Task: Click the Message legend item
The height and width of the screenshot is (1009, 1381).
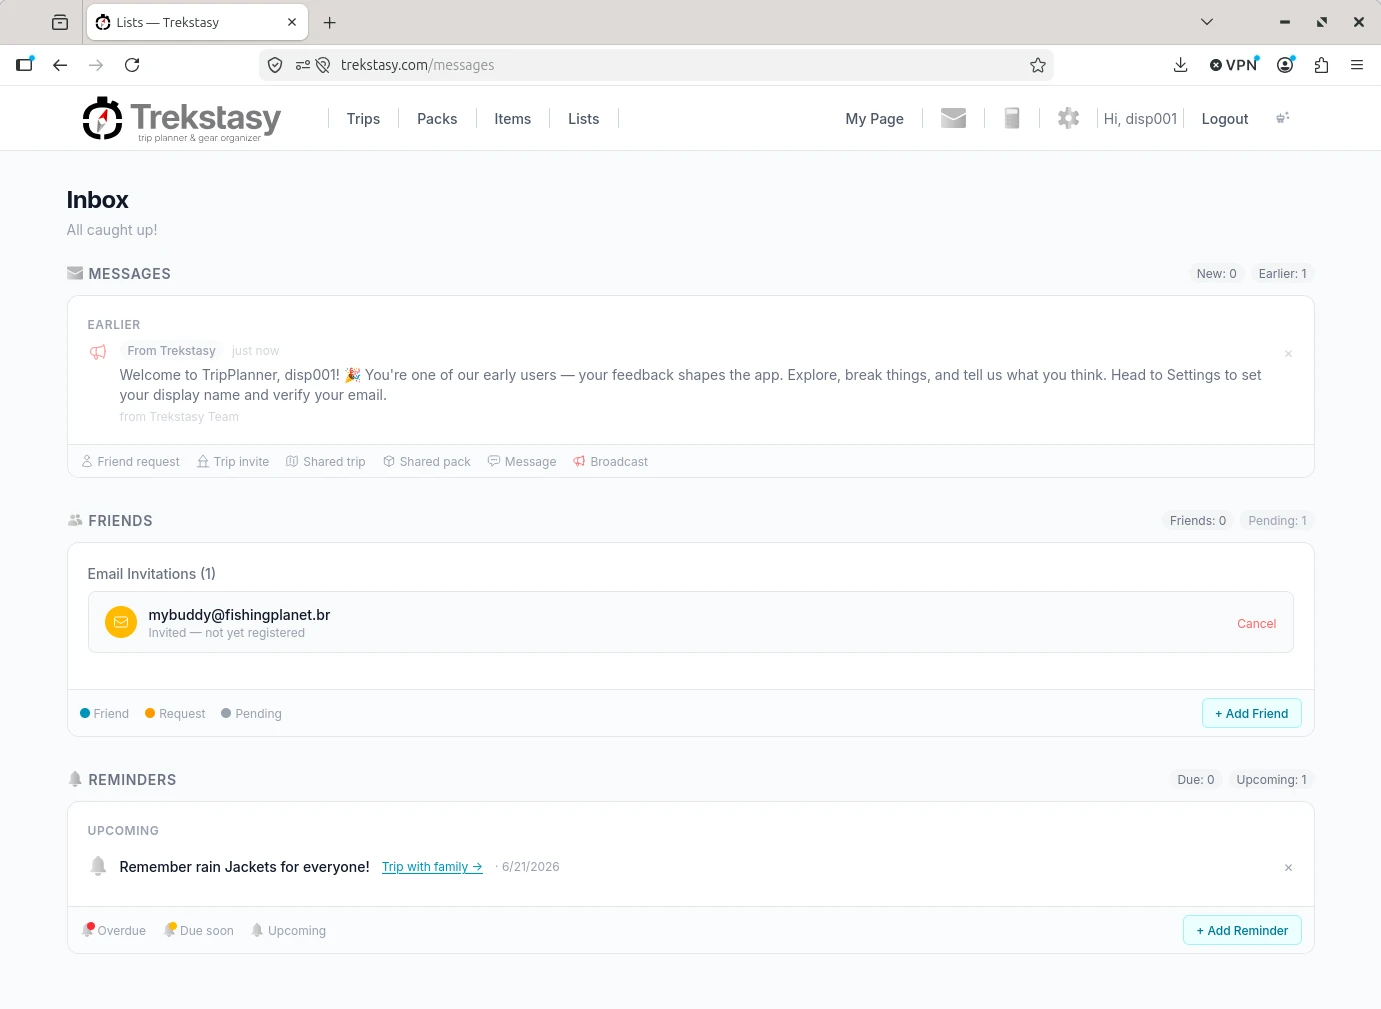Action: [x=522, y=462]
